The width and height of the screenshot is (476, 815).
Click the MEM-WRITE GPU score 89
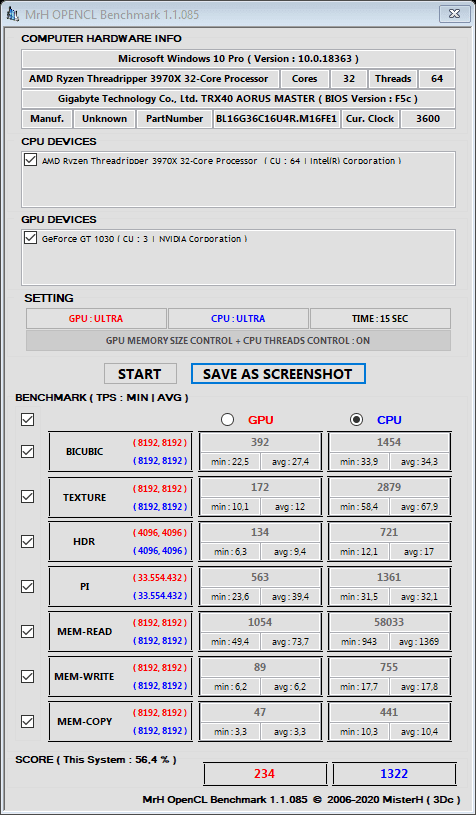point(260,667)
